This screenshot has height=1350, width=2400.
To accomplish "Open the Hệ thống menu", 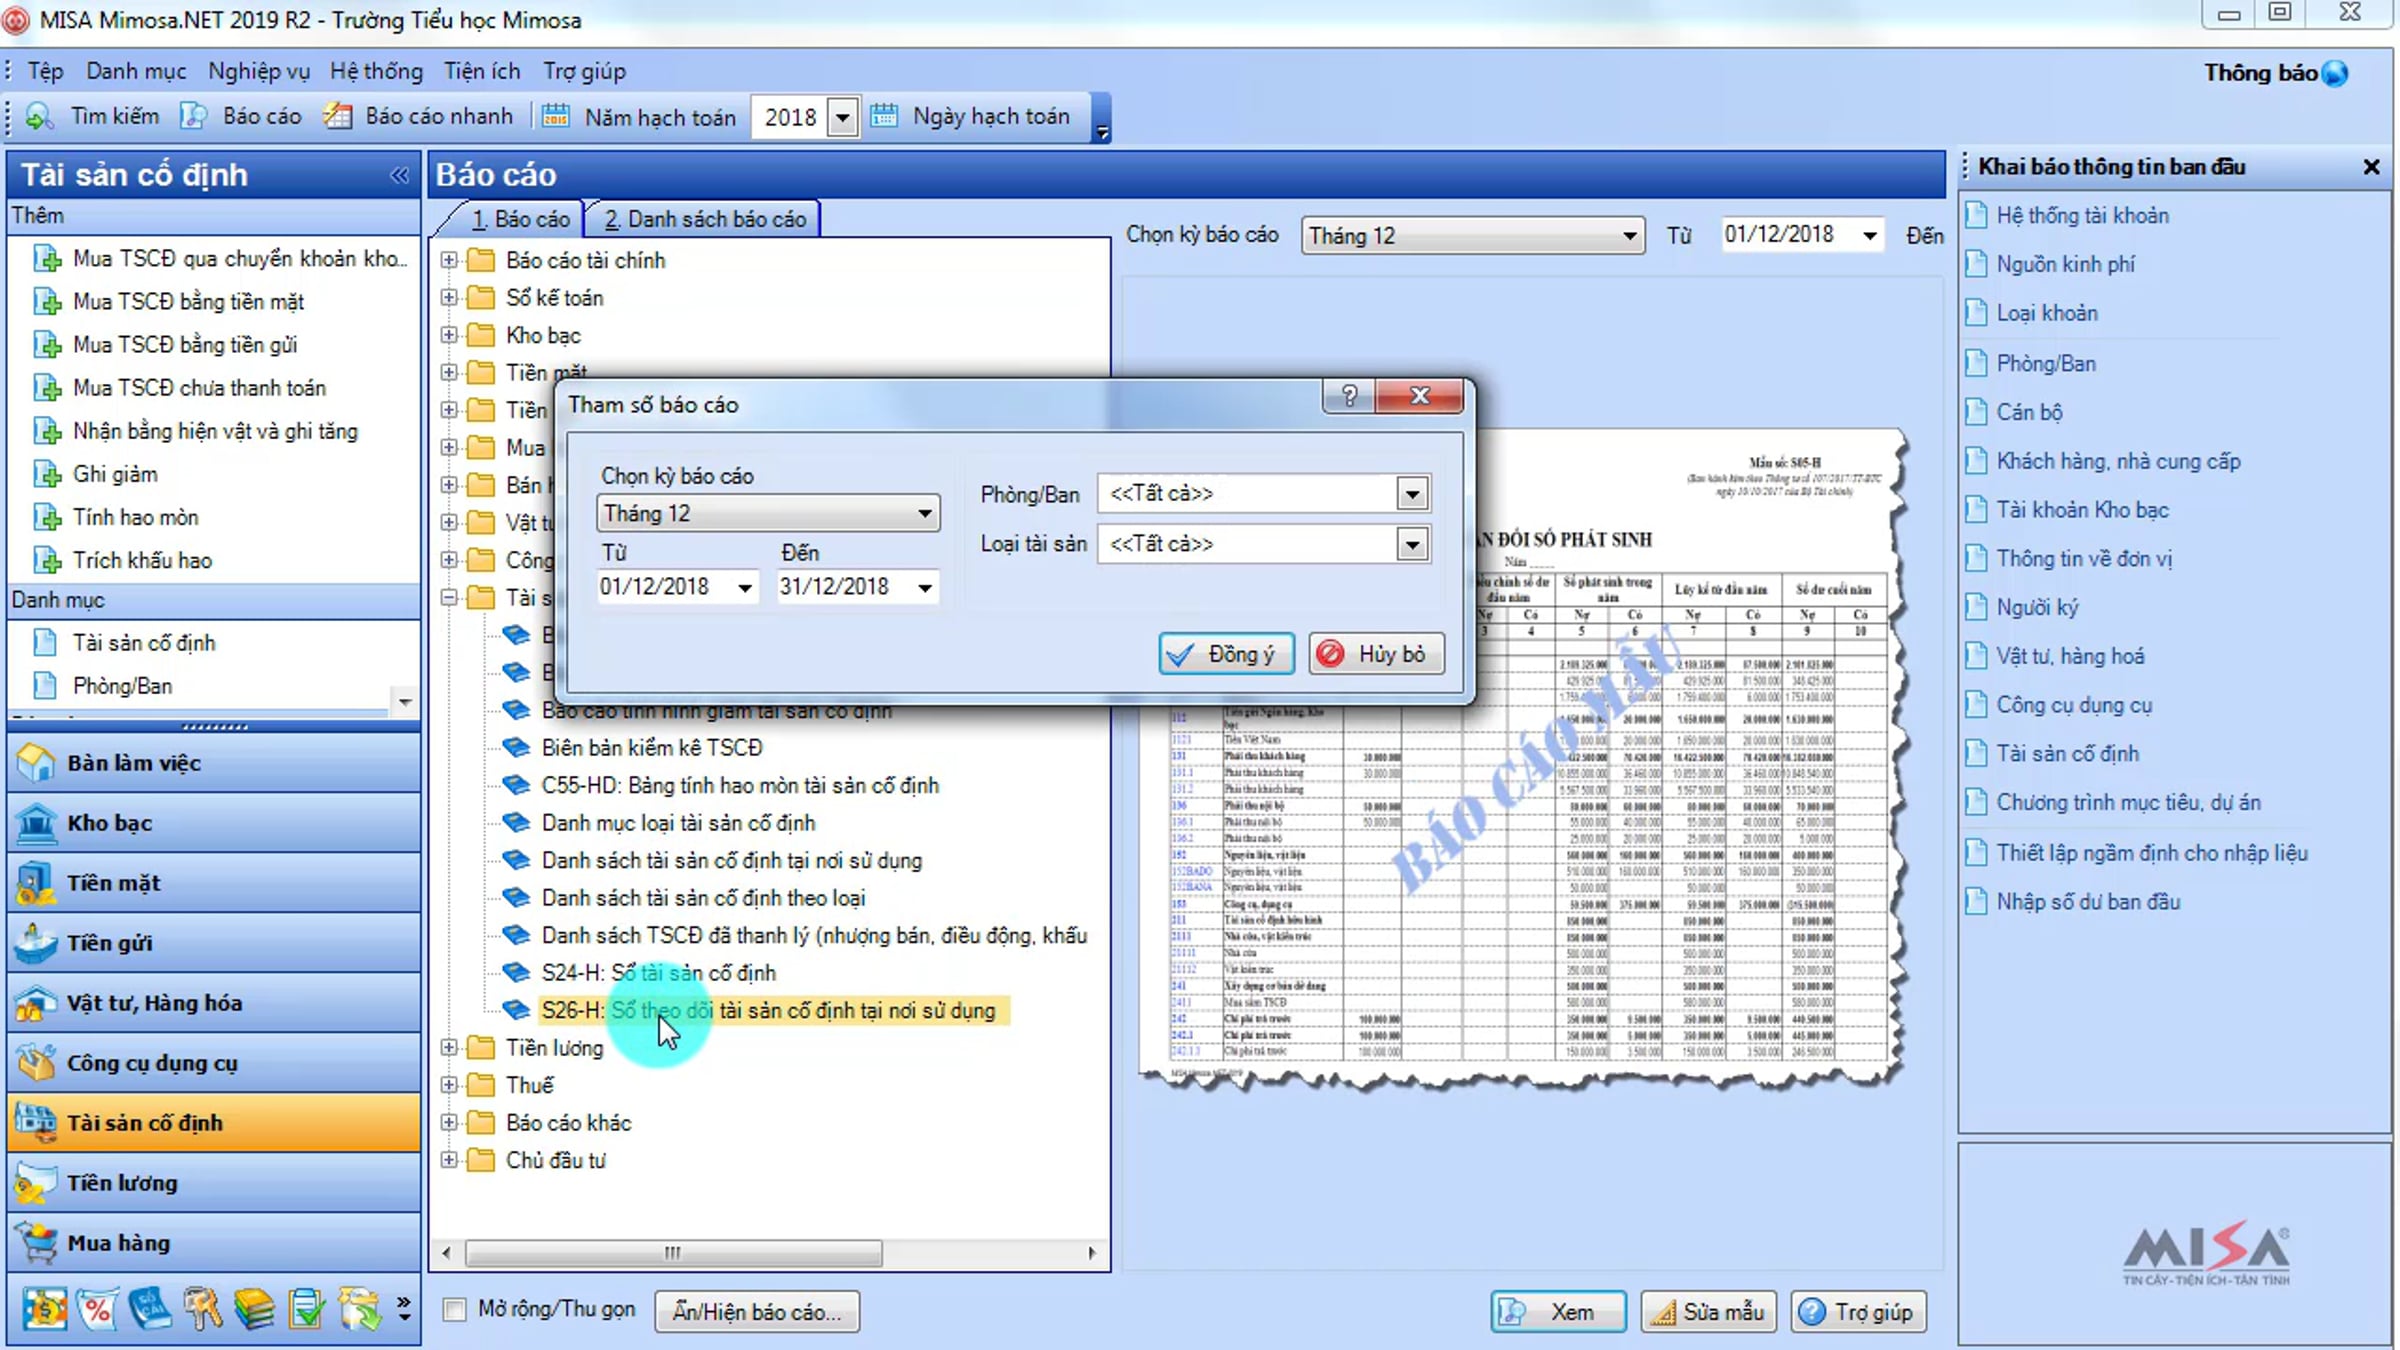I will click(376, 71).
